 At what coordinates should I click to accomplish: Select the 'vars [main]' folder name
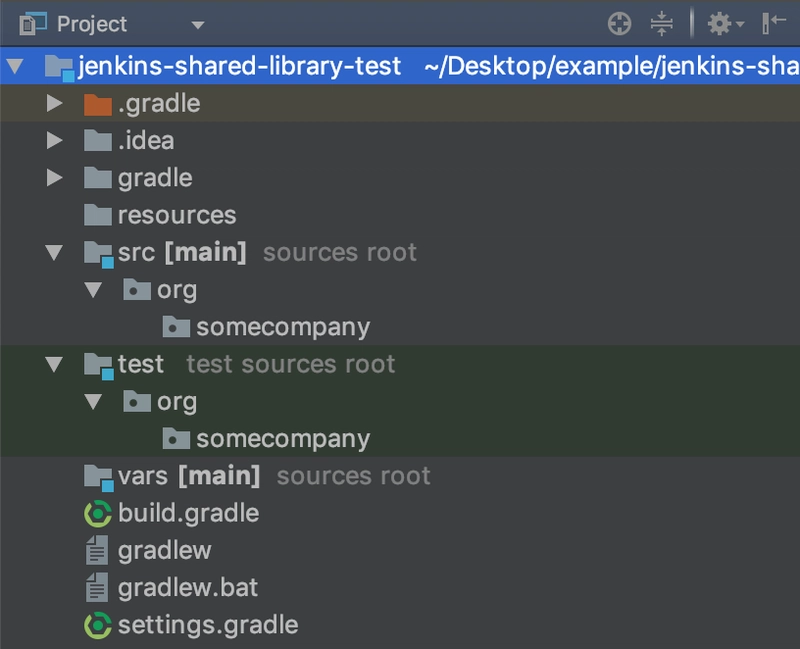point(189,476)
